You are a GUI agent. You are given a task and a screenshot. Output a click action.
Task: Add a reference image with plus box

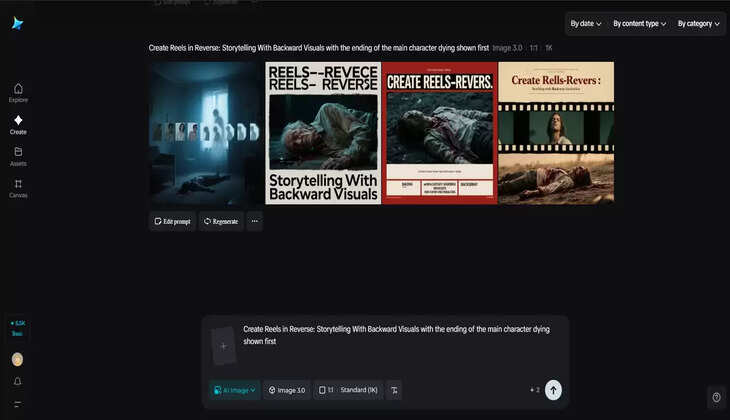[223, 346]
